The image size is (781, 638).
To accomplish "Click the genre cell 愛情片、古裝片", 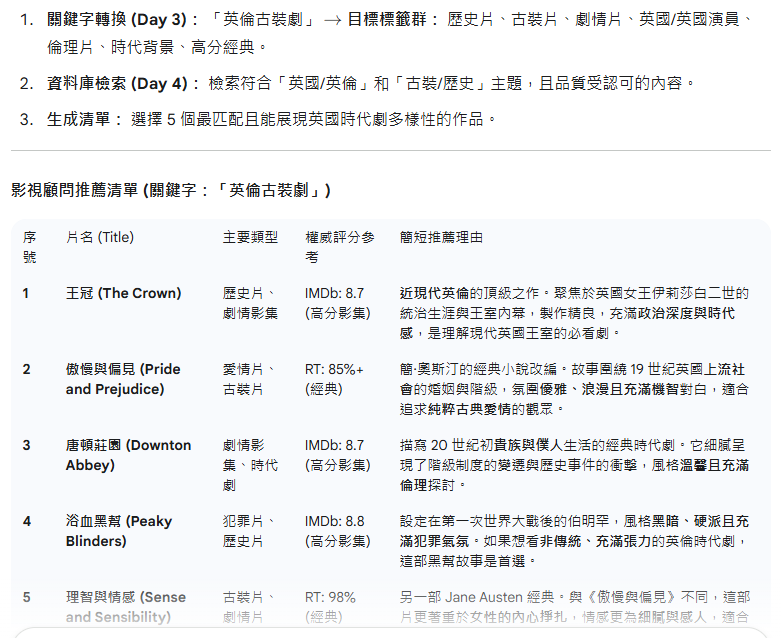I will click(x=249, y=379).
